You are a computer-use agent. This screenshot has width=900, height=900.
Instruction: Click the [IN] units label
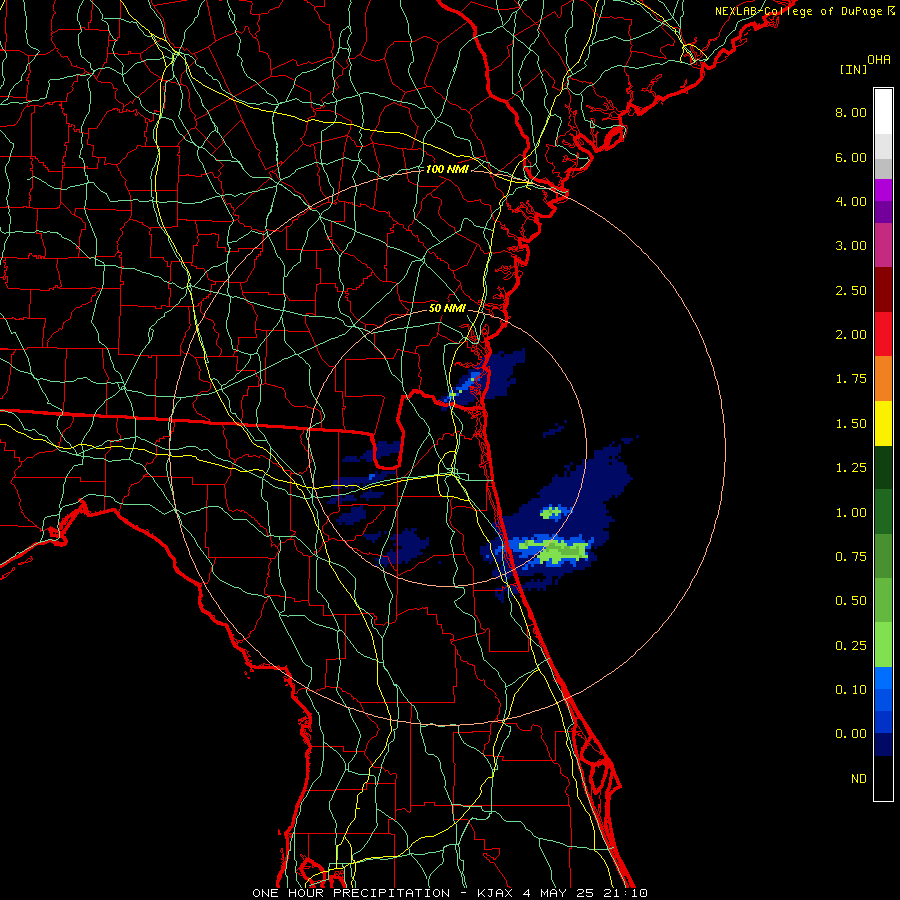point(854,69)
